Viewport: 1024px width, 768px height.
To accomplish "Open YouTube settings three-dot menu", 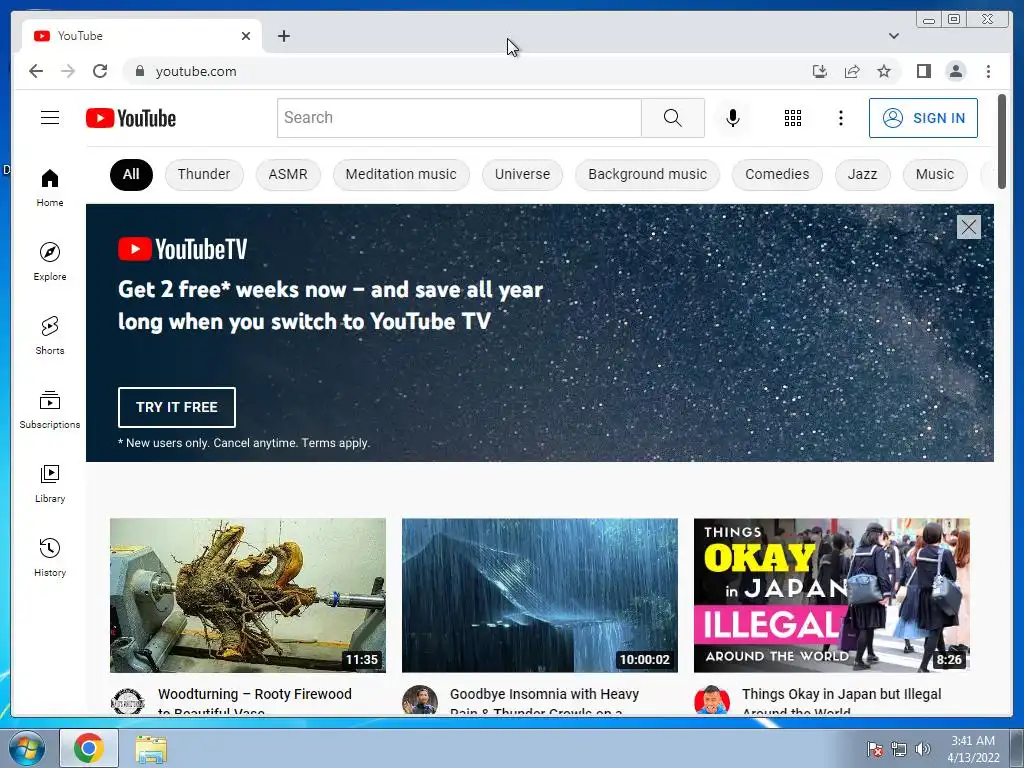I will [840, 118].
